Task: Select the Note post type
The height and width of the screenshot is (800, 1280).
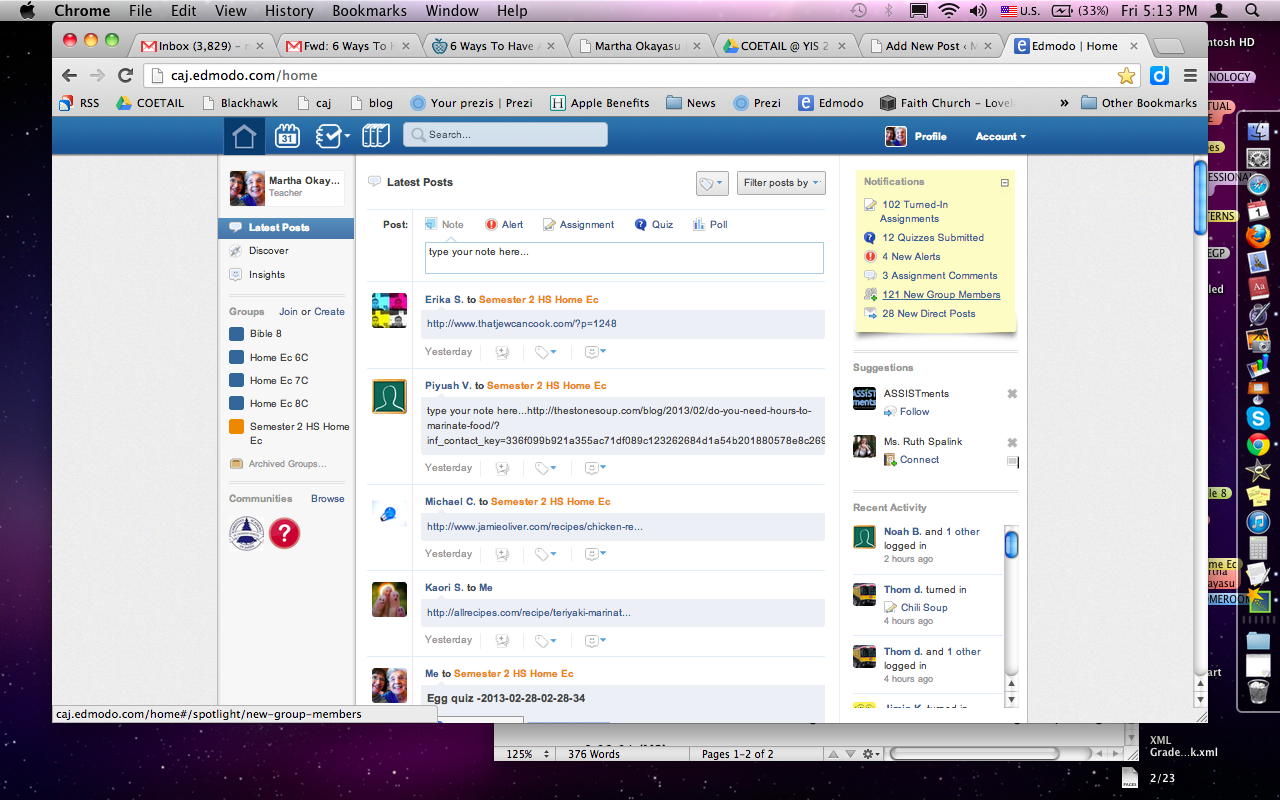Action: pyautogui.click(x=444, y=224)
